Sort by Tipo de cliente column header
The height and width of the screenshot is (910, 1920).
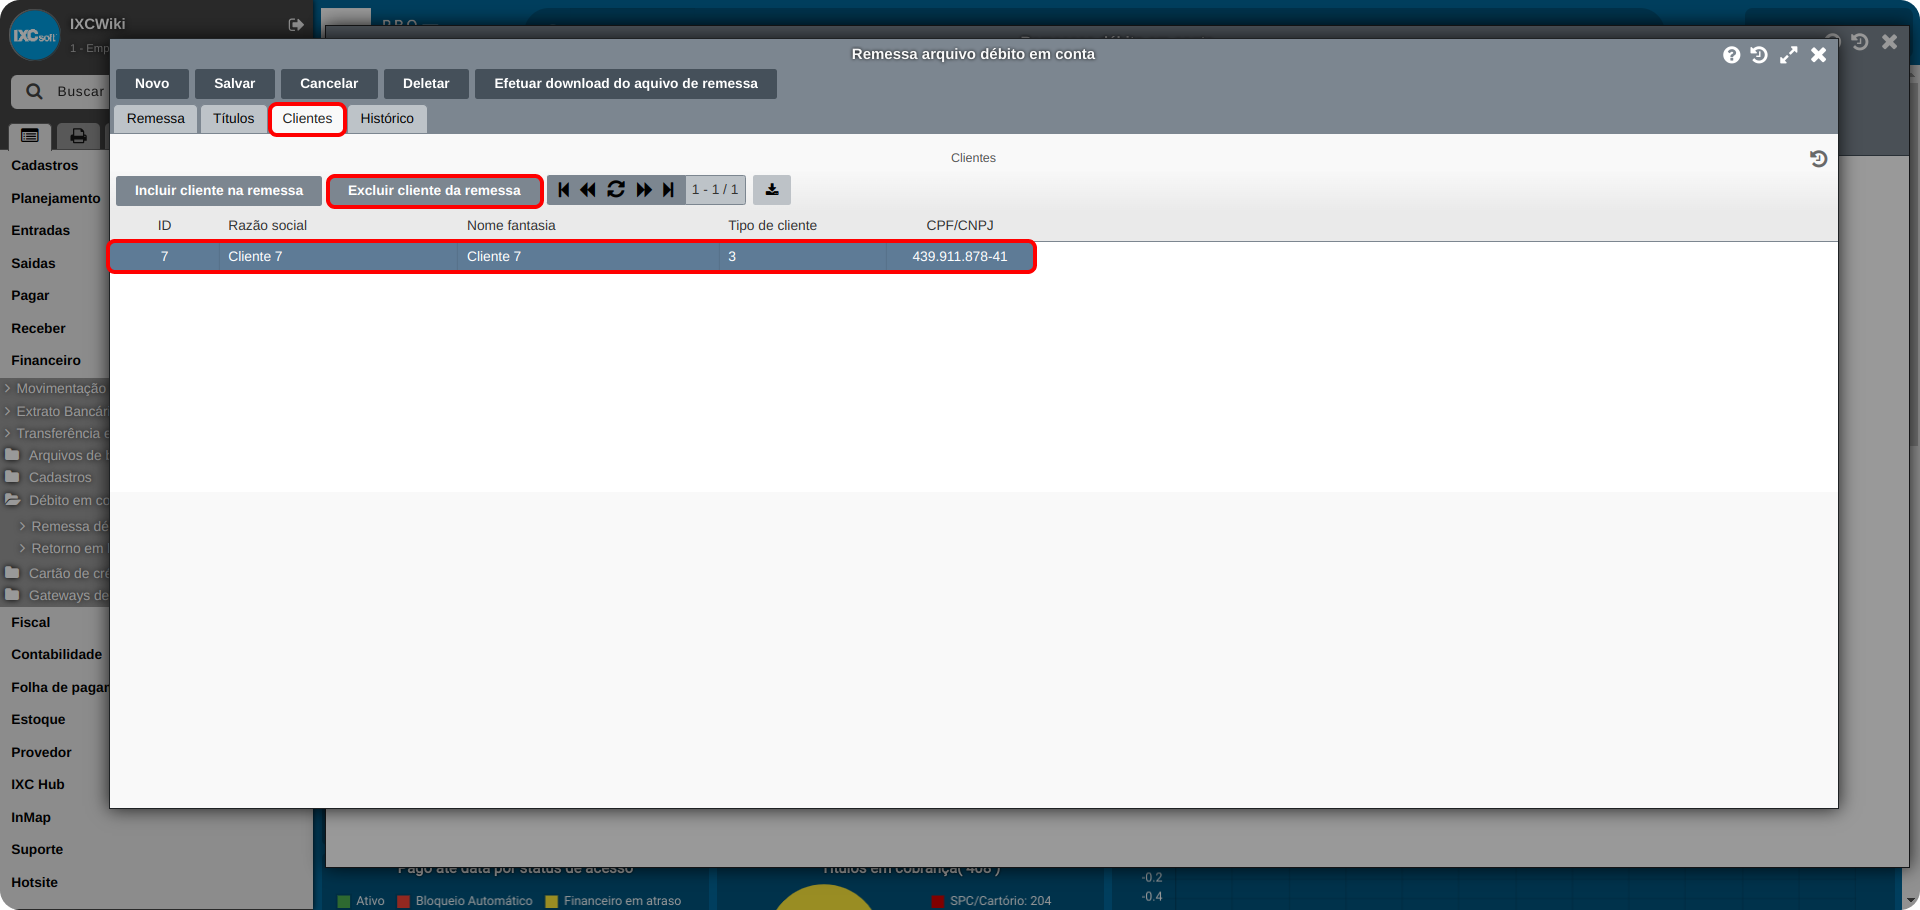point(772,226)
